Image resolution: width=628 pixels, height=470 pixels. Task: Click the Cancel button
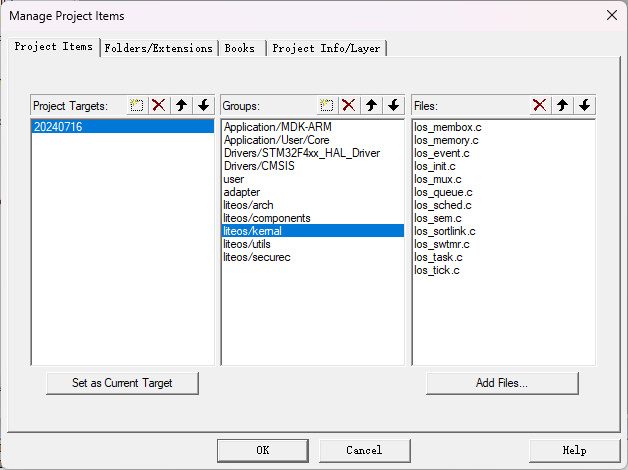coord(364,450)
